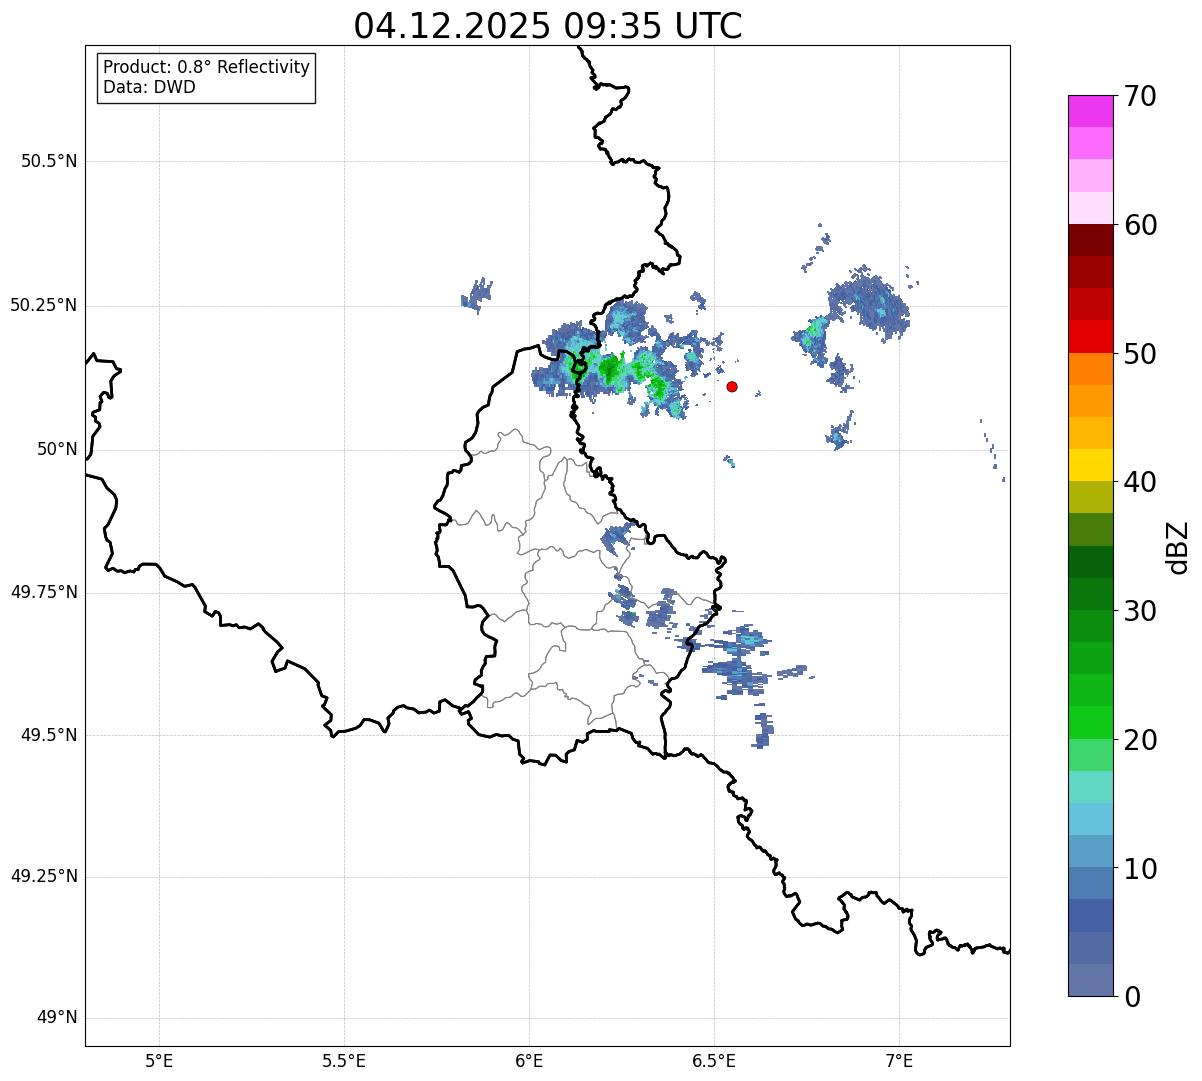Viewport: 1202px width, 1081px height.
Task: Click the red station marker dot
Action: 732,386
